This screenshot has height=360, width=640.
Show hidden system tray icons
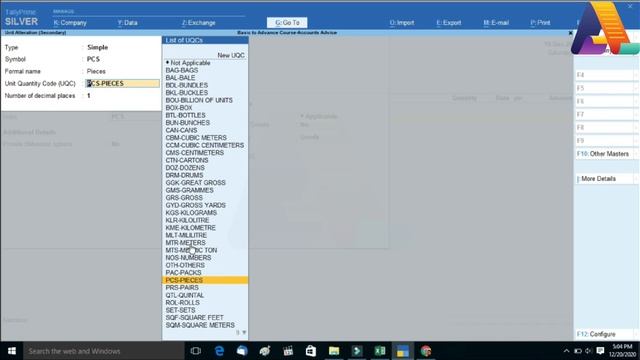pos(567,351)
